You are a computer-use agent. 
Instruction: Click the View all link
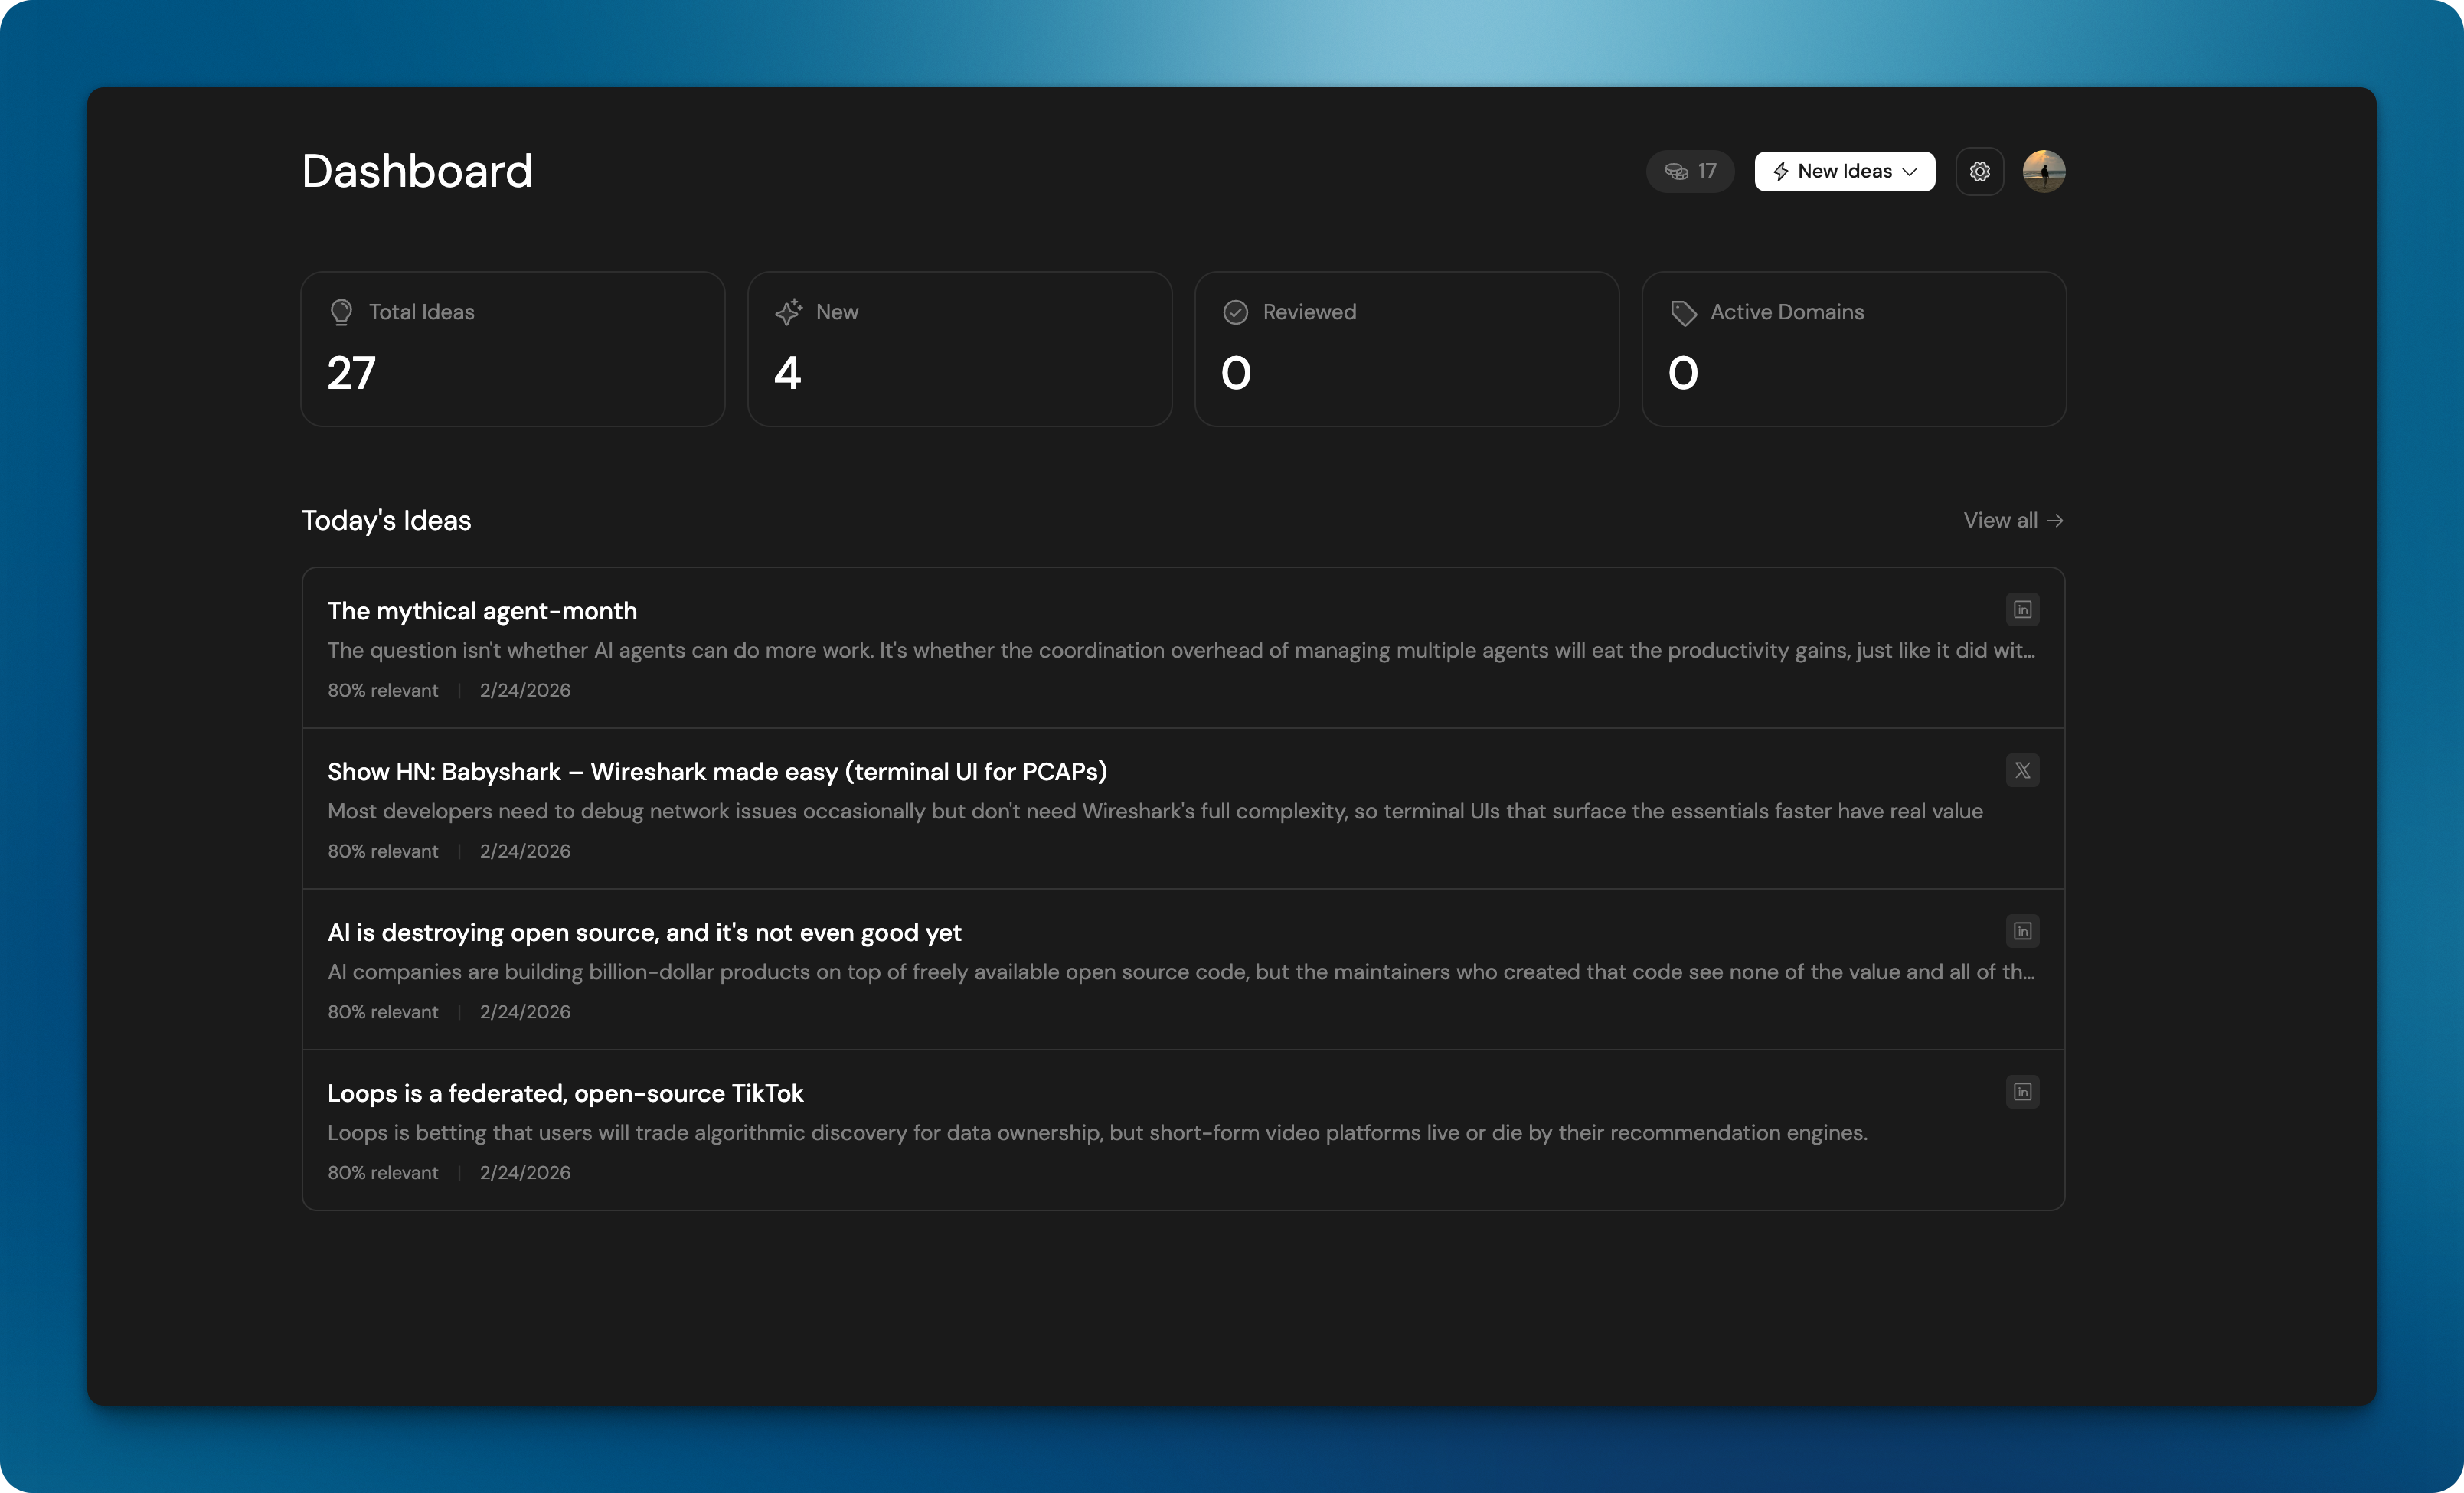click(2012, 520)
